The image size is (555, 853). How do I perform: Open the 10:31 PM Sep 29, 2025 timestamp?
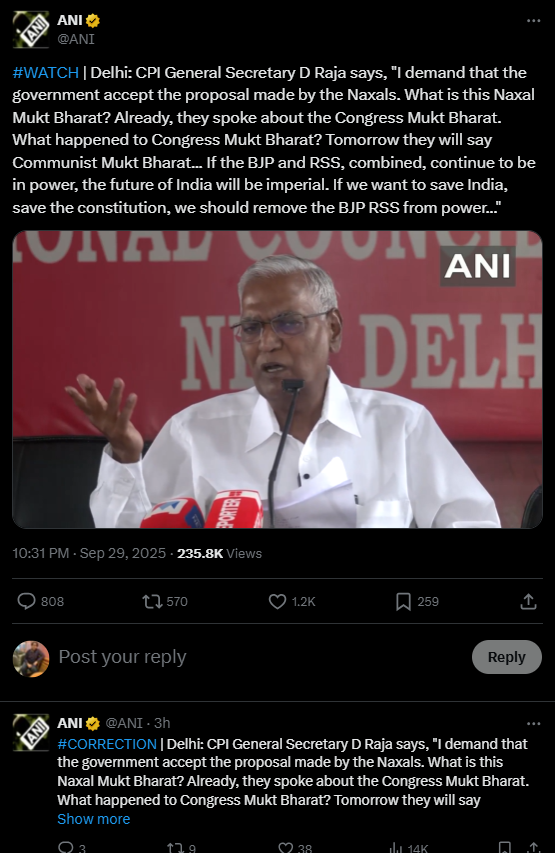[x=89, y=553]
